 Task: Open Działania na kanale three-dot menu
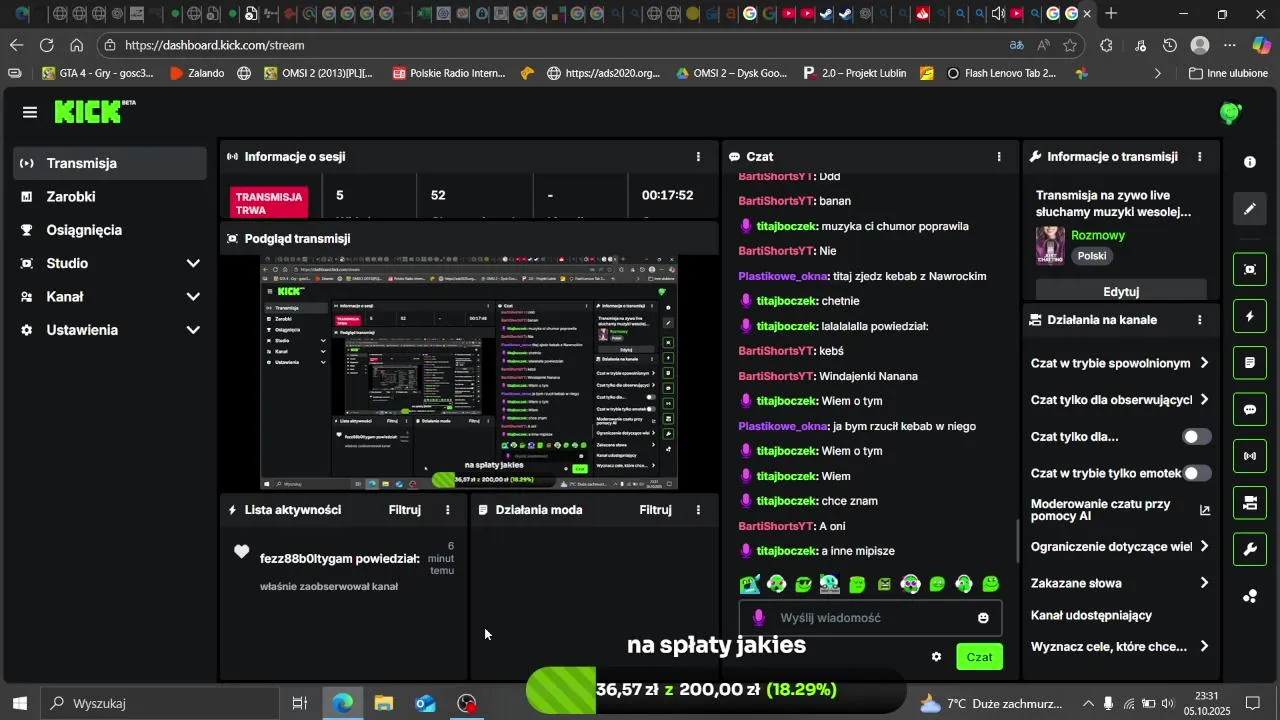coord(1200,320)
